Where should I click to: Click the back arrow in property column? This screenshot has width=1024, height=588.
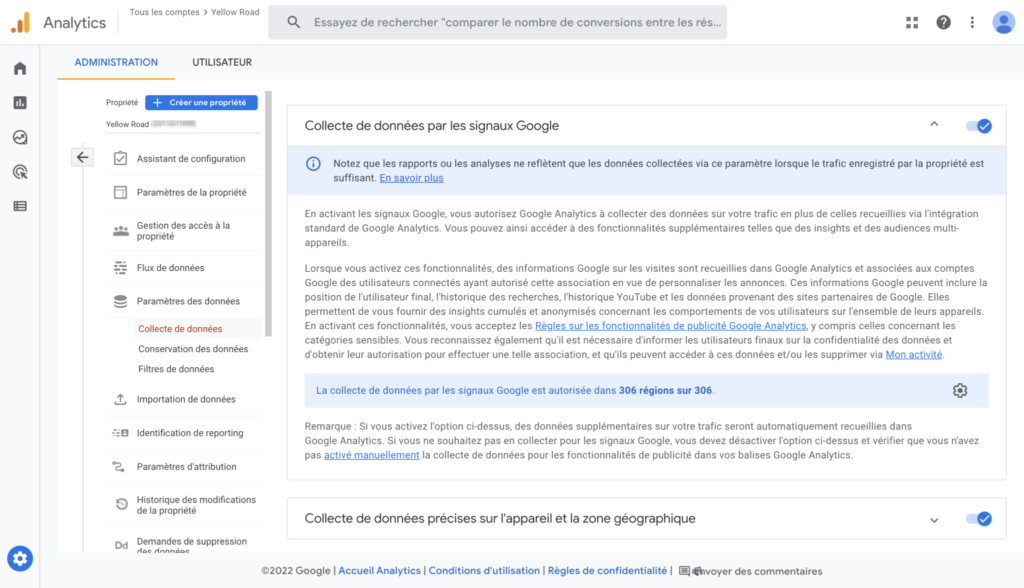(x=82, y=157)
